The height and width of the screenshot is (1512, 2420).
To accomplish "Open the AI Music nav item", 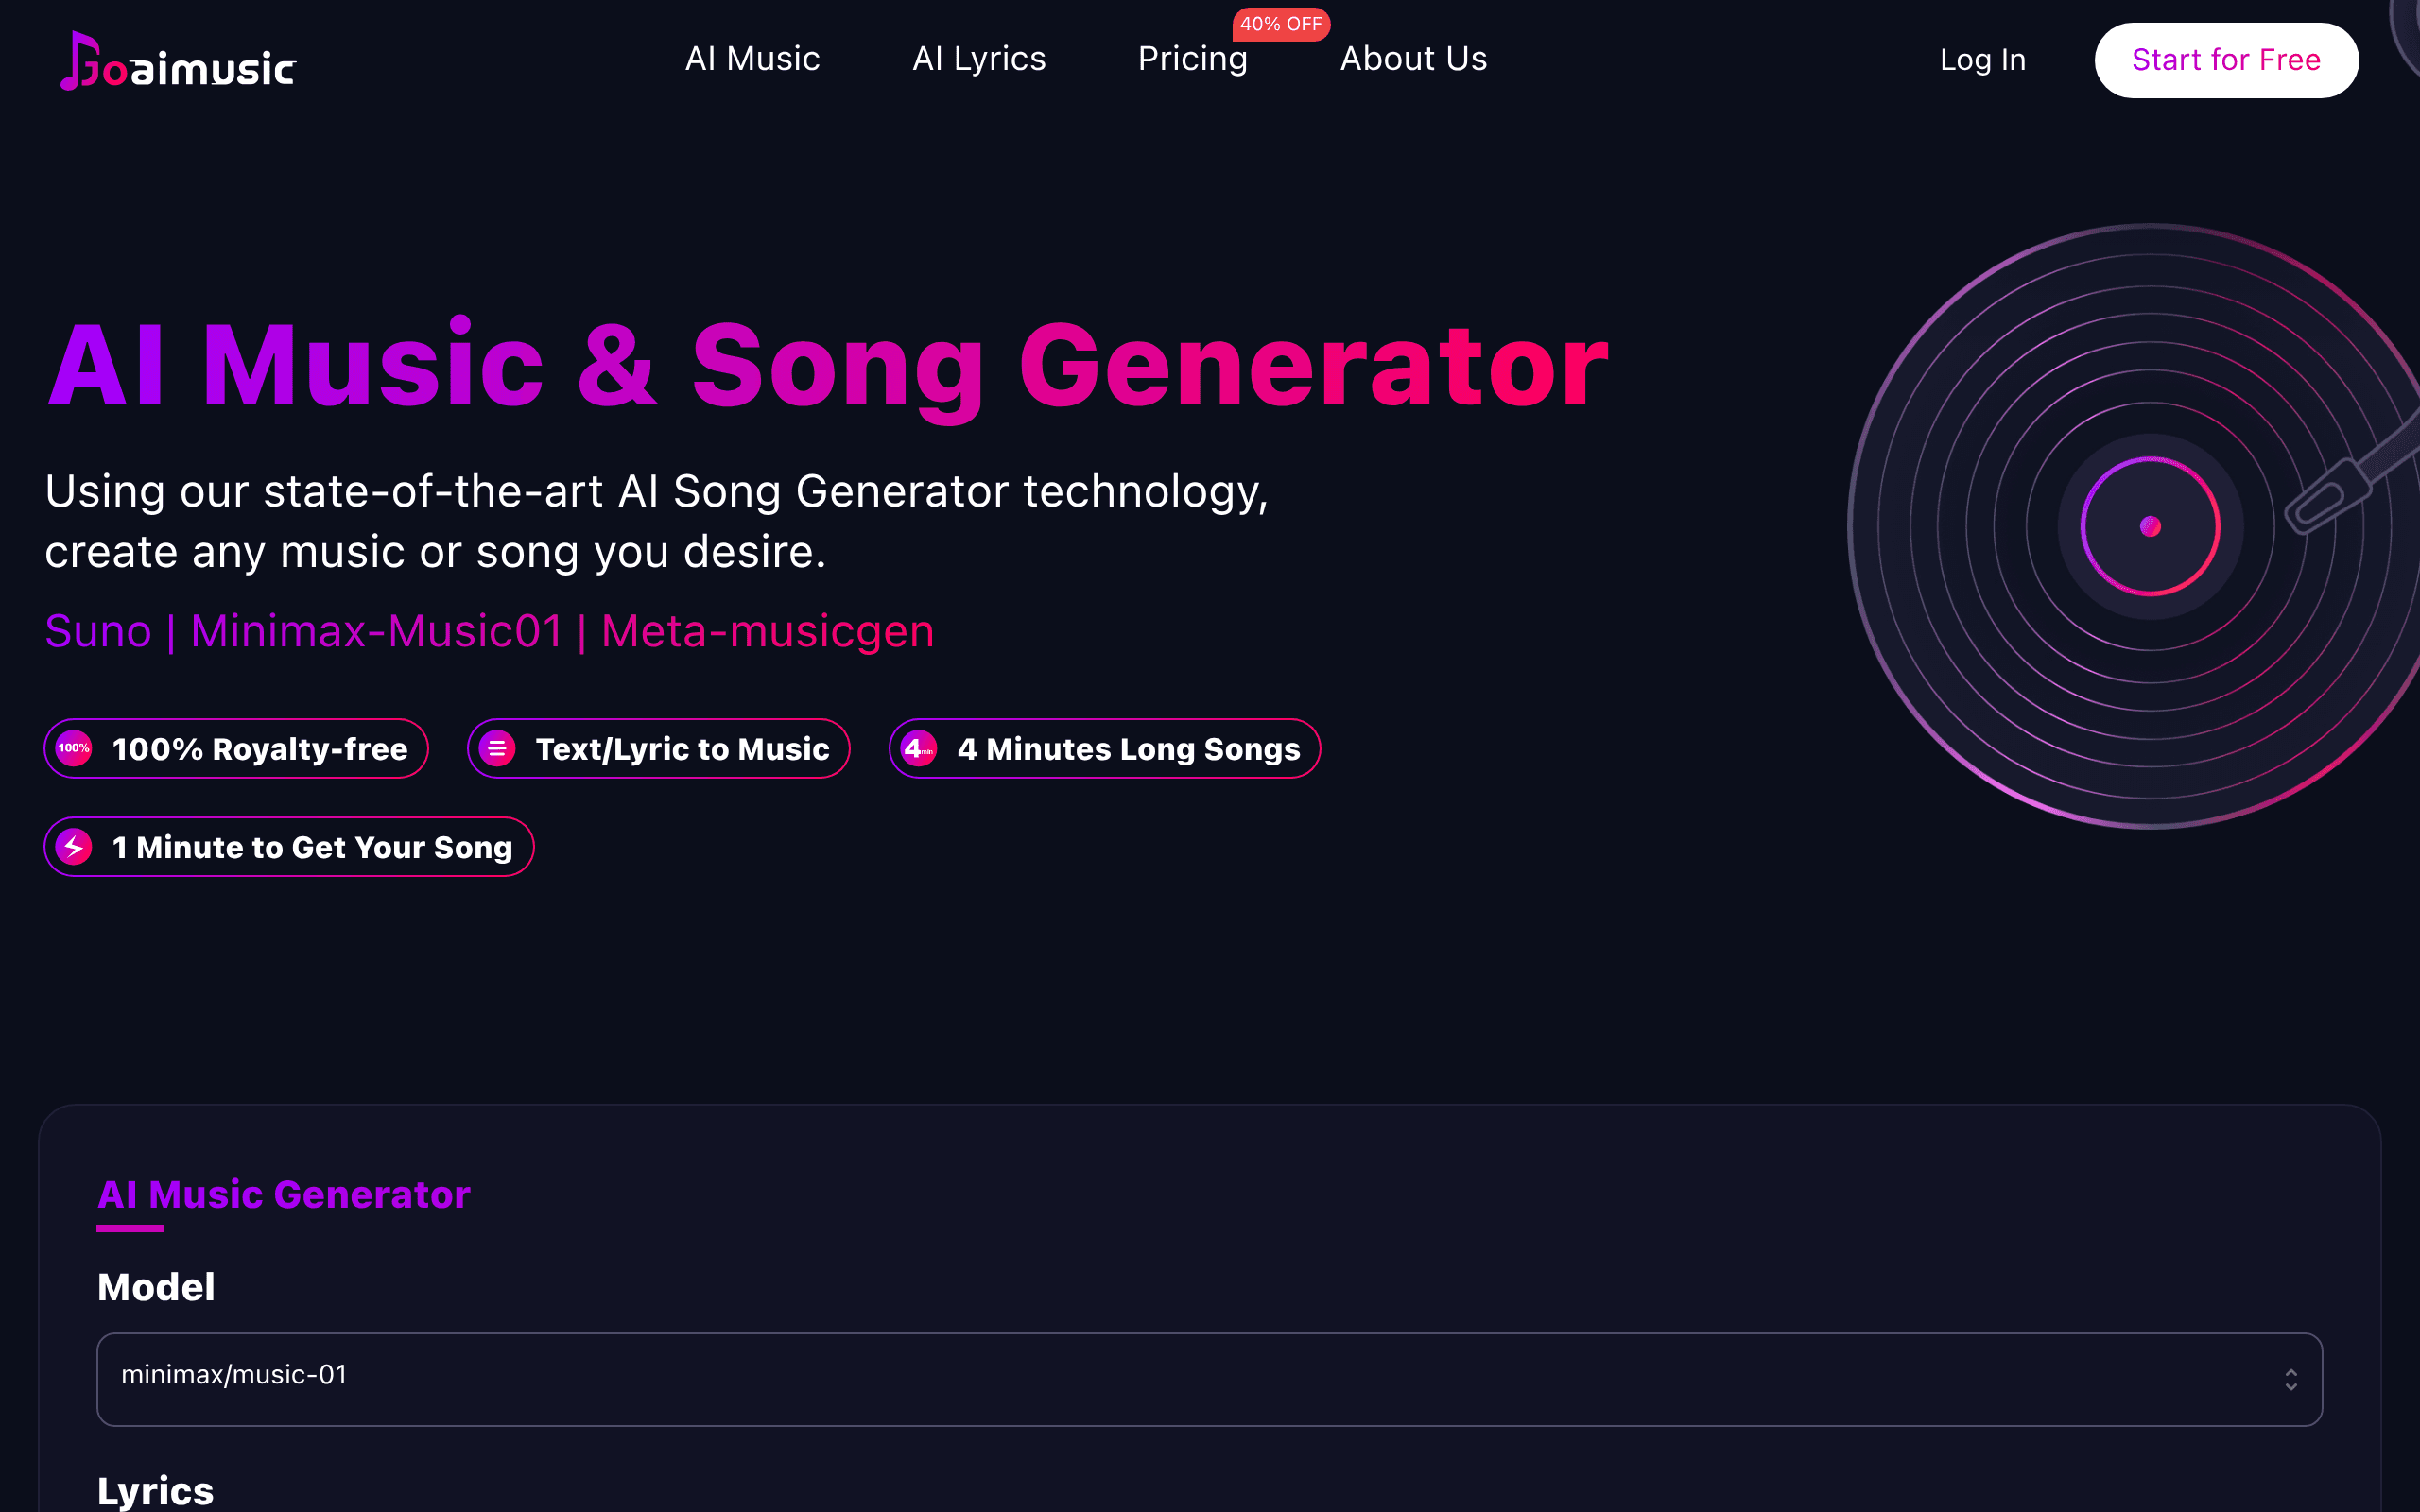I will pyautogui.click(x=752, y=59).
